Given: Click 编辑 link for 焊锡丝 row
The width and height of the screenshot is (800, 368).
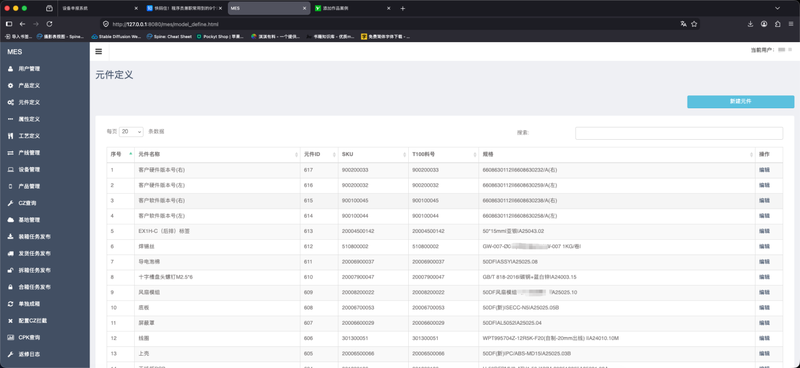Looking at the screenshot, I should point(764,247).
